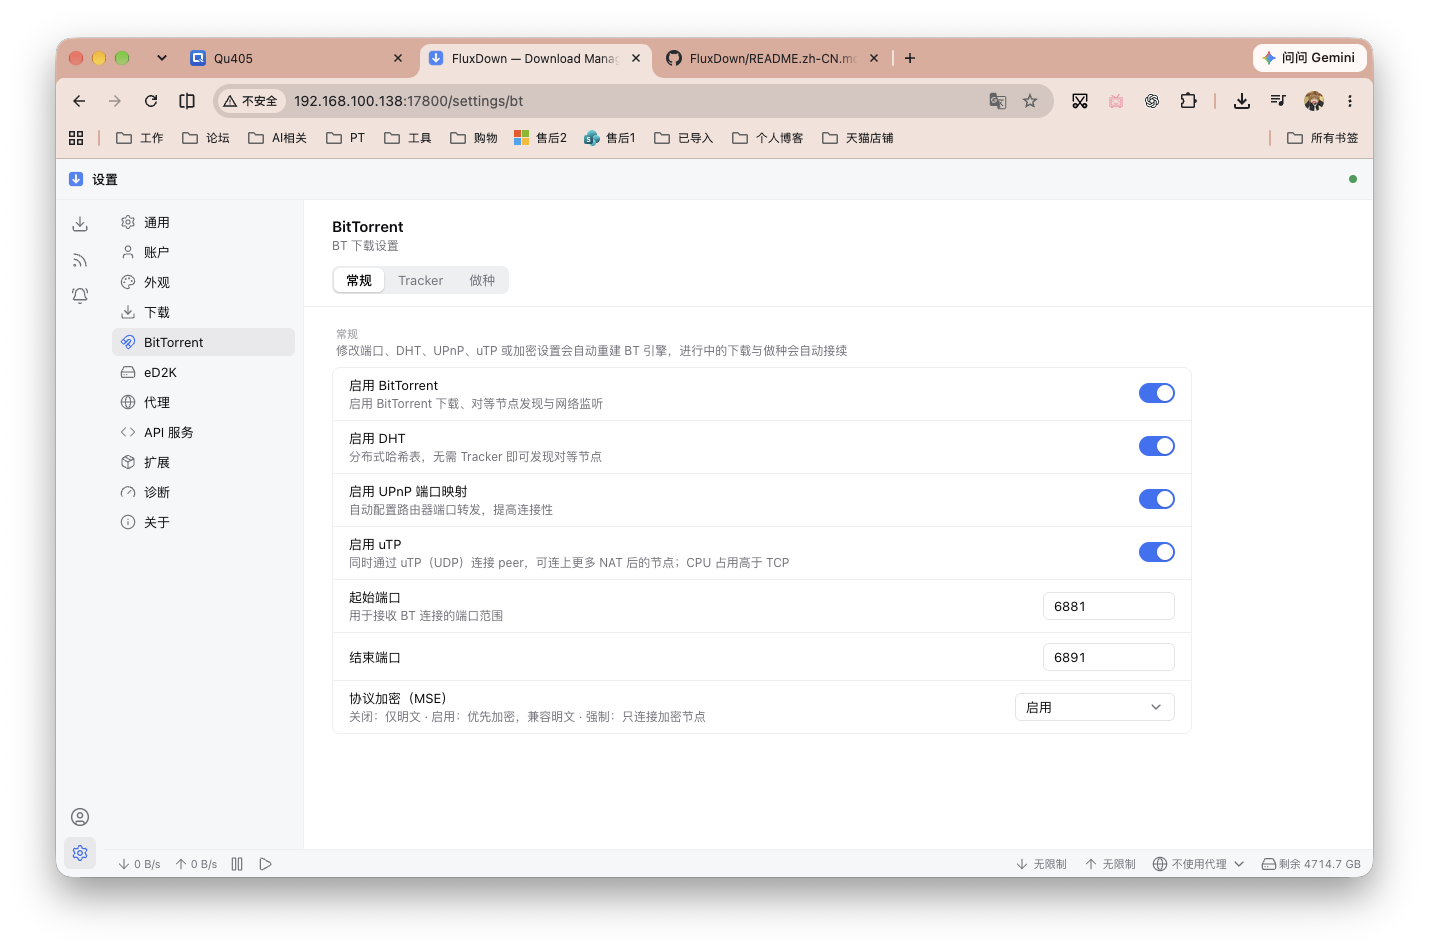Image resolution: width=1429 pixels, height=951 pixels.
Task: Expand the proxy selector in status bar
Action: coord(1198,864)
